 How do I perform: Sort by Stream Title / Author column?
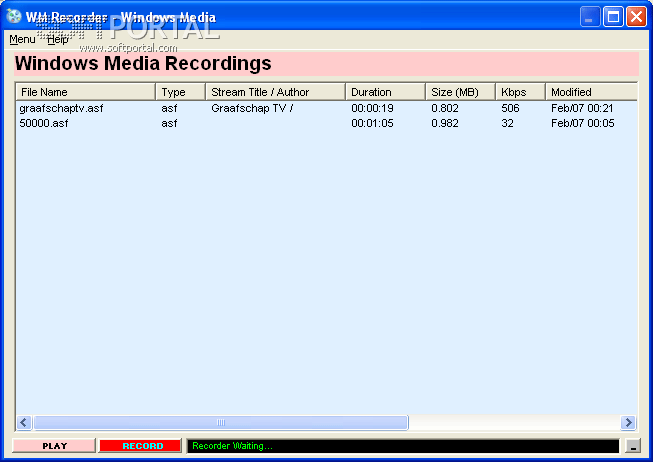[275, 92]
